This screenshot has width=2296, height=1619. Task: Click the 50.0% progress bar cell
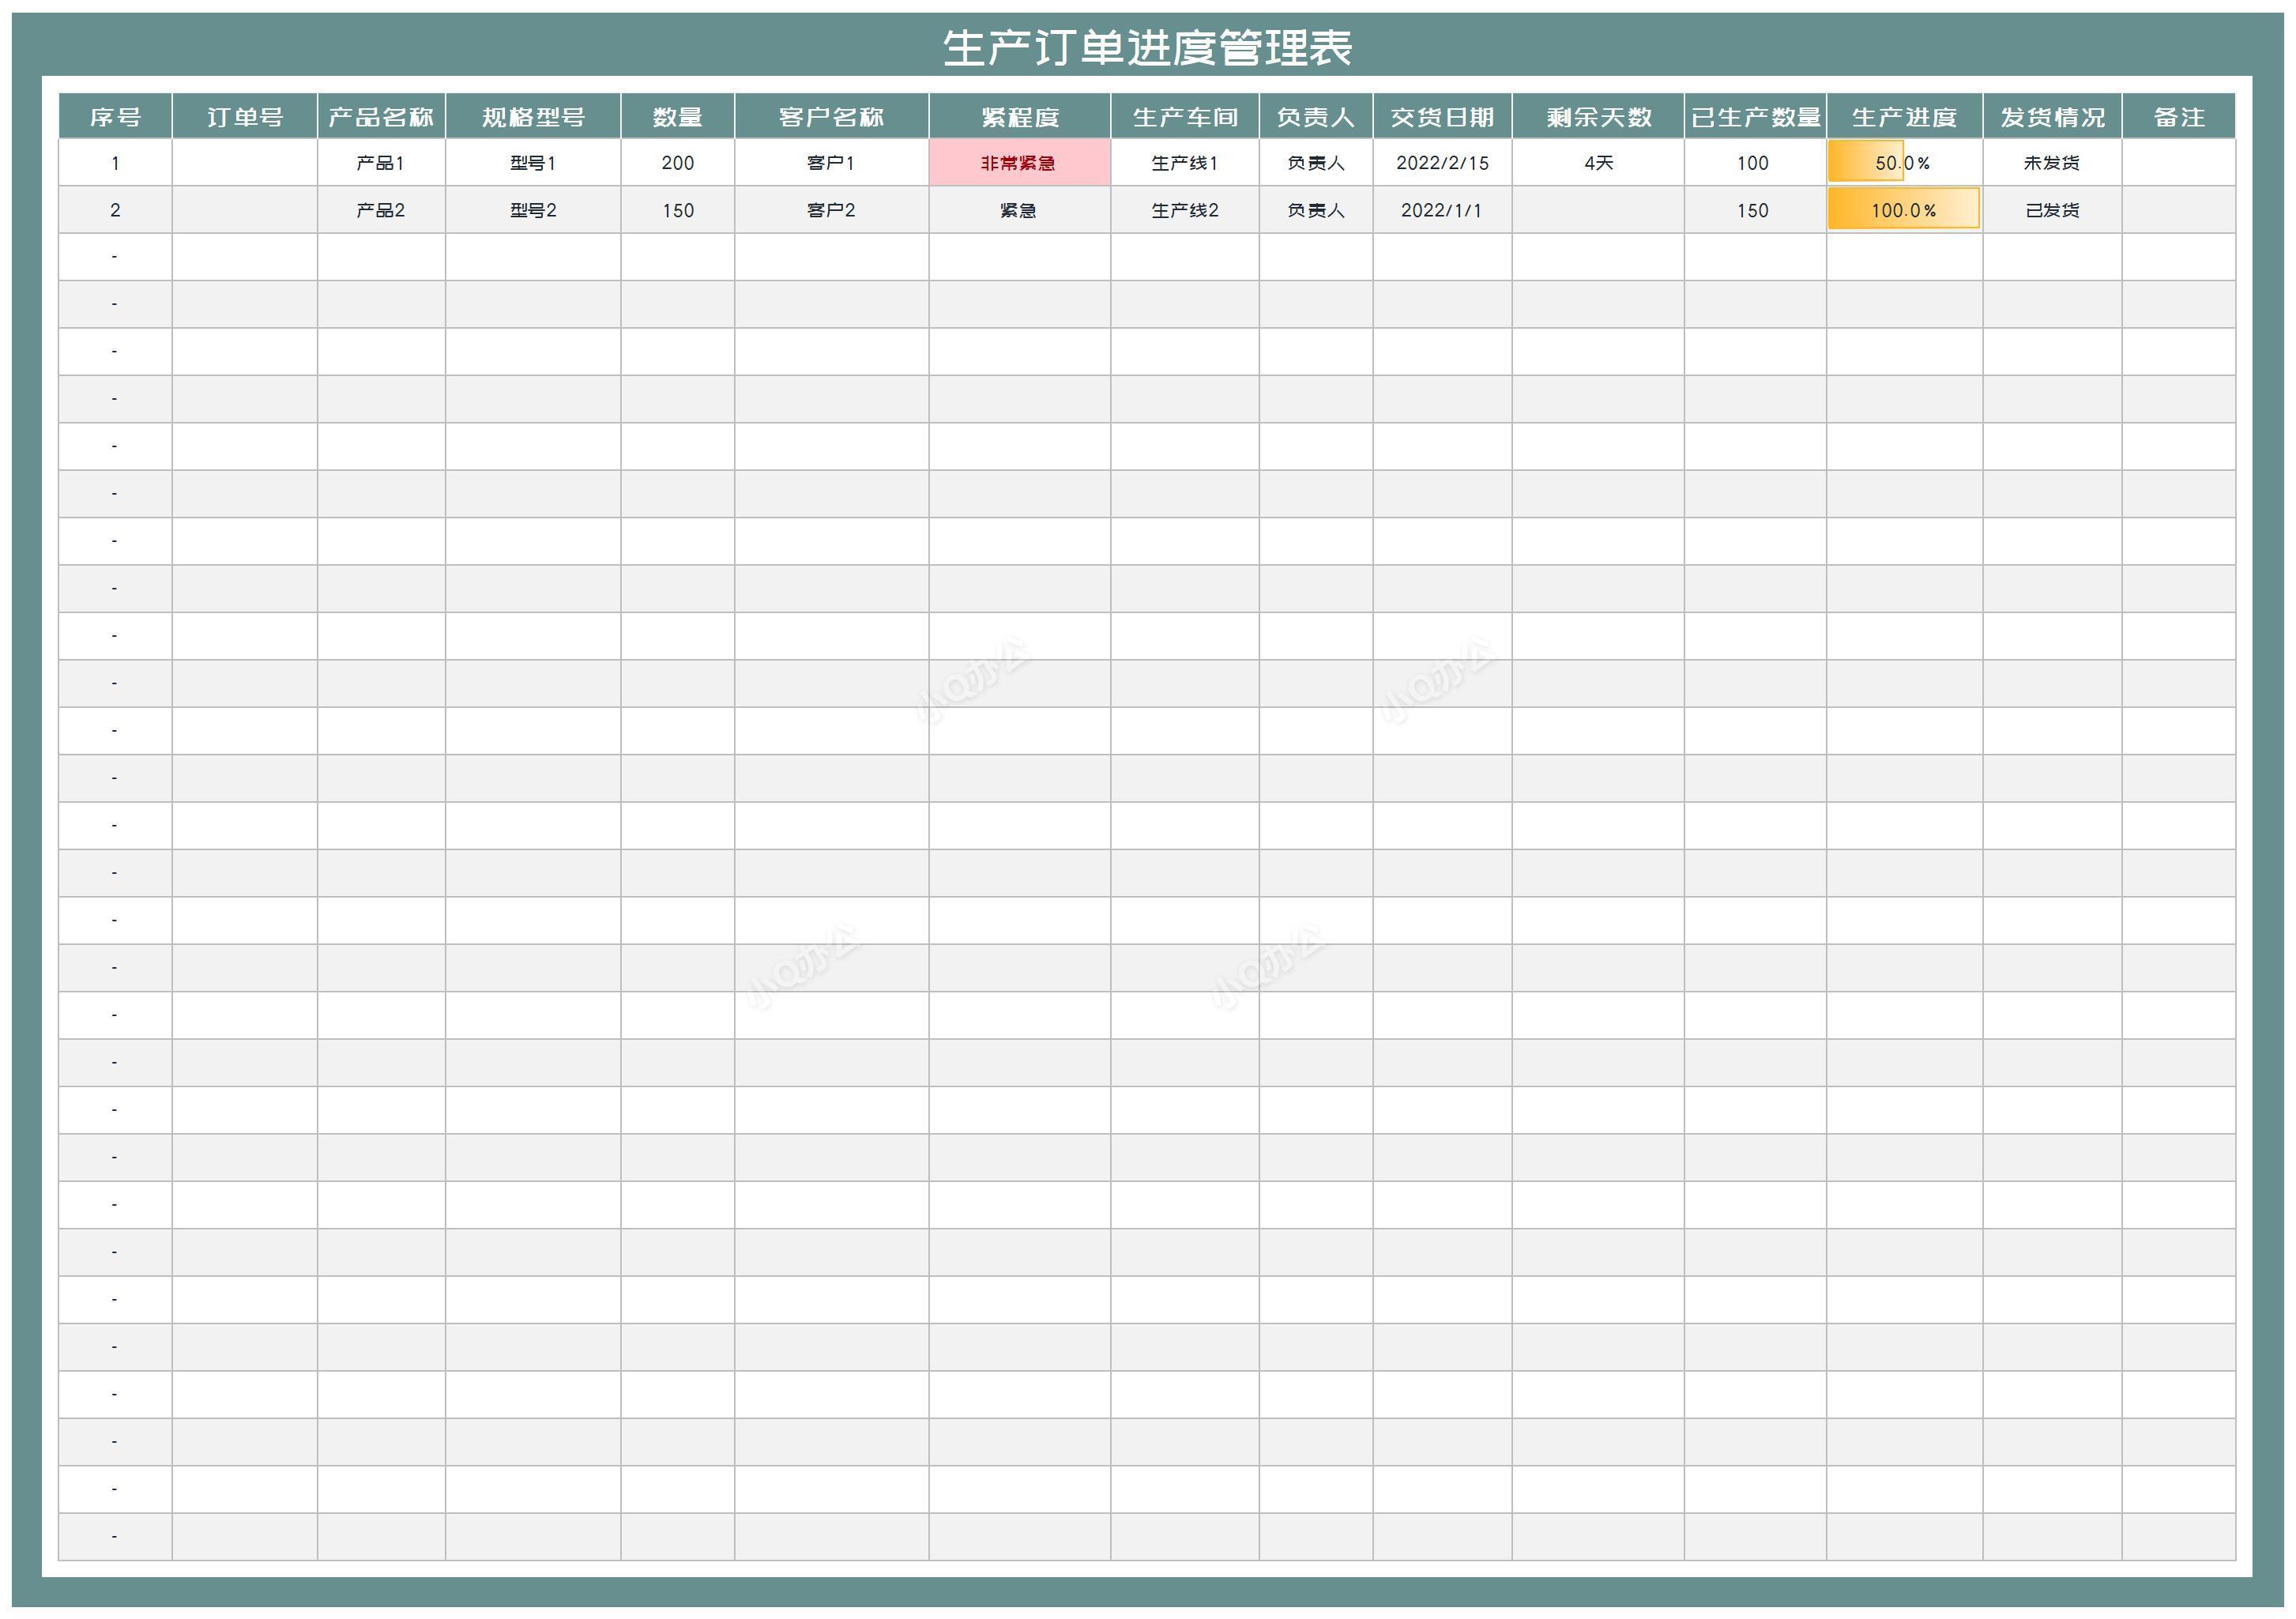(x=1903, y=163)
